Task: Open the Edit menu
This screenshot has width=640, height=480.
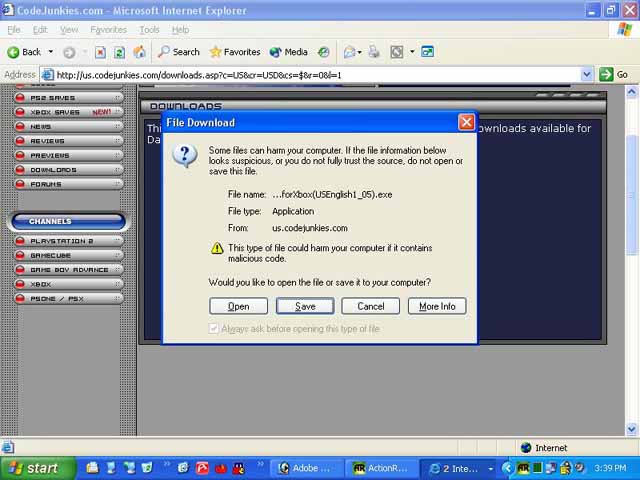Action: tap(40, 30)
